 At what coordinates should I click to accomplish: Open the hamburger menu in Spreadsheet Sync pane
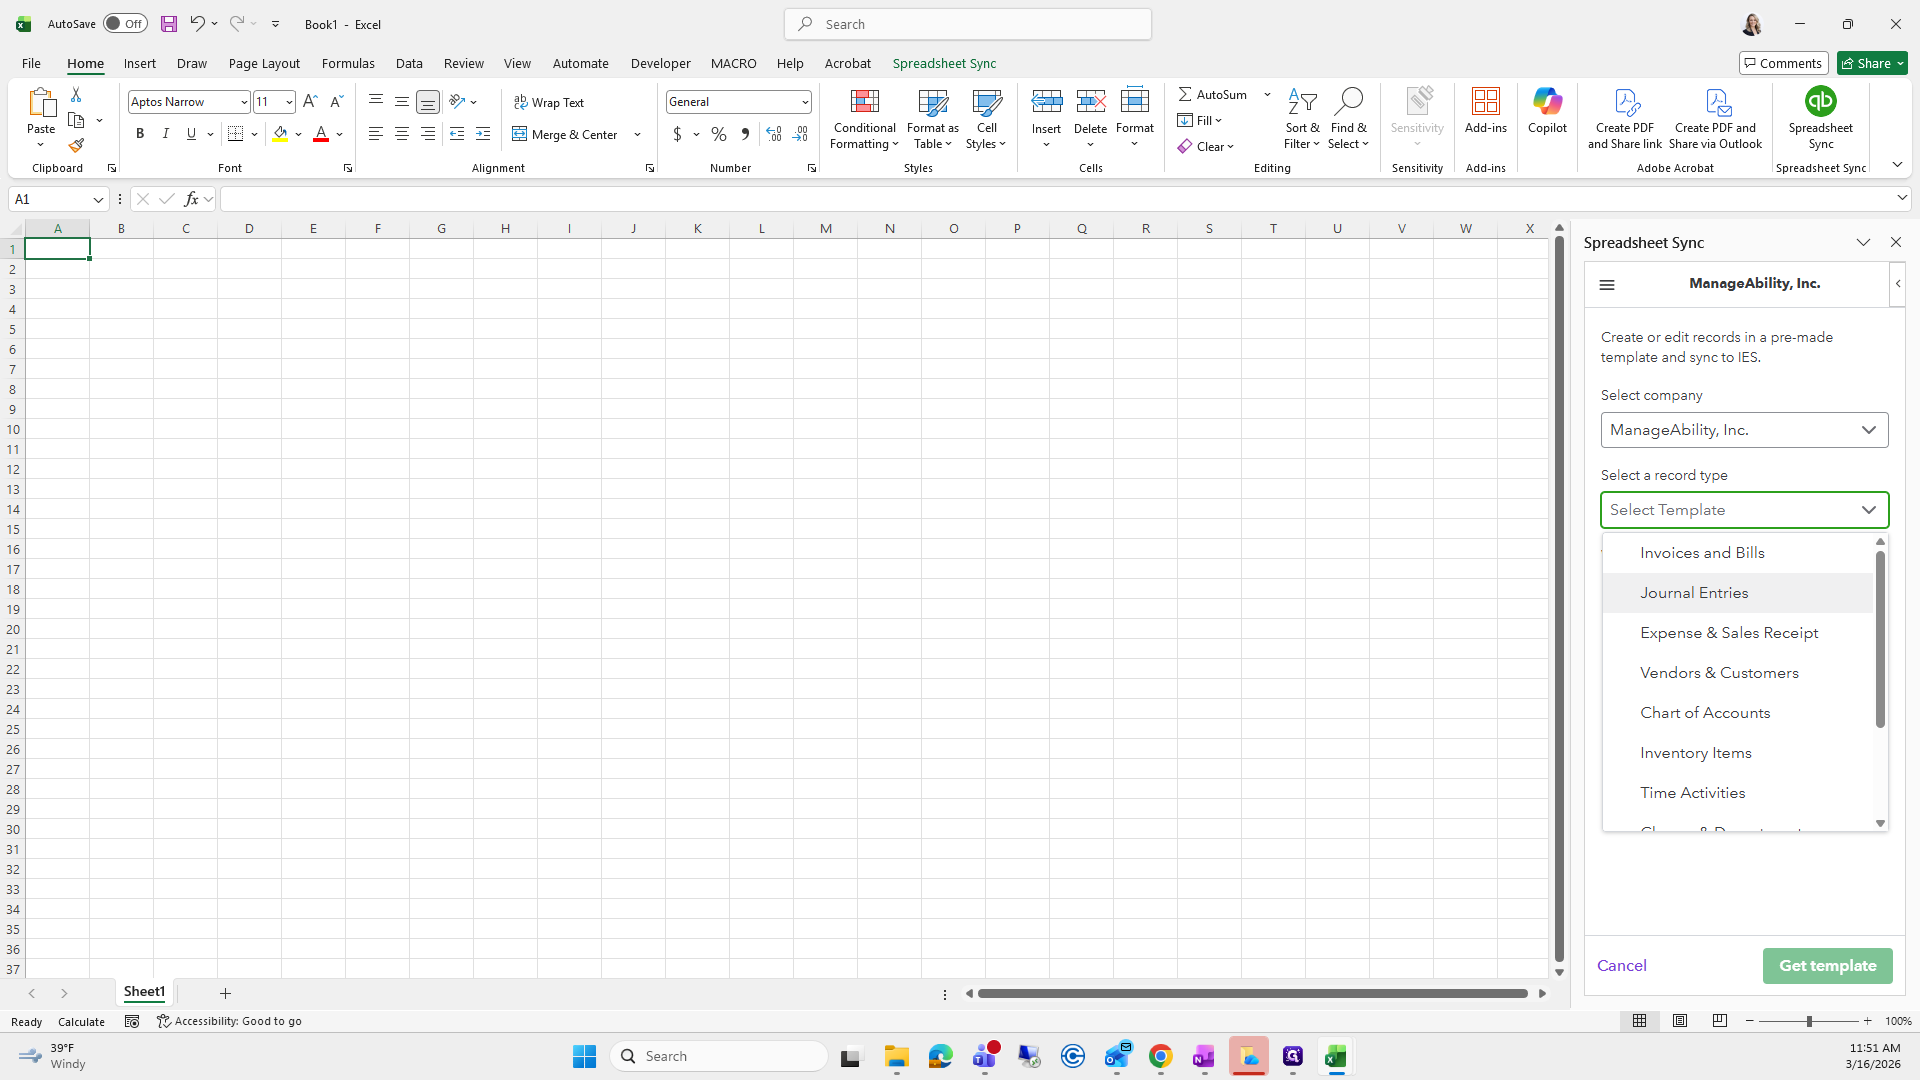(x=1607, y=285)
